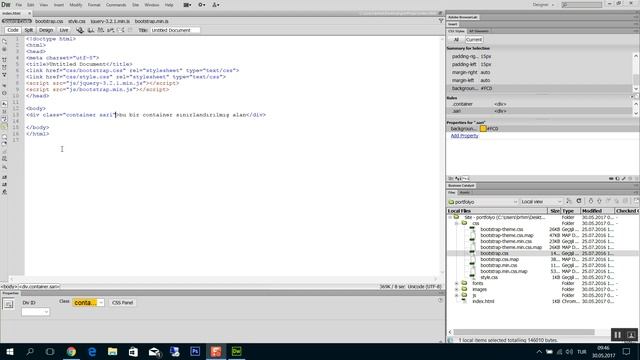Screen dimensions: 640x360
Task: Click the Indent Code coding toolbar icon
Action: coord(4,177)
